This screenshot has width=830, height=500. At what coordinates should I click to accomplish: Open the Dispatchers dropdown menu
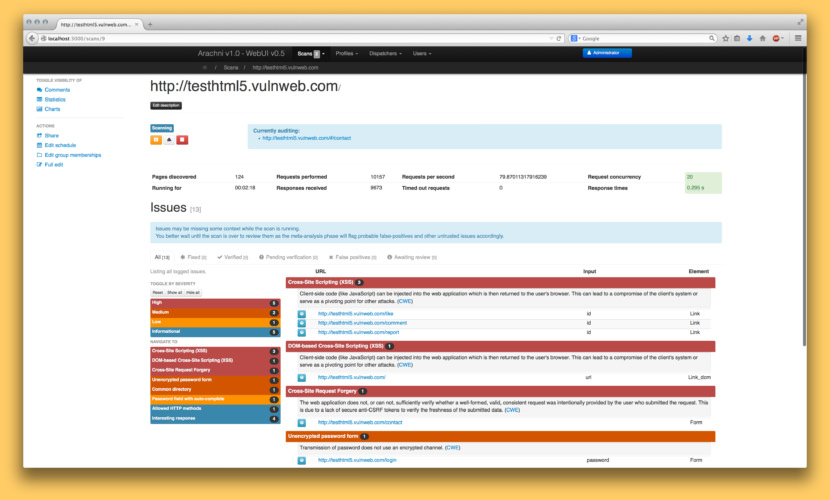[x=385, y=53]
